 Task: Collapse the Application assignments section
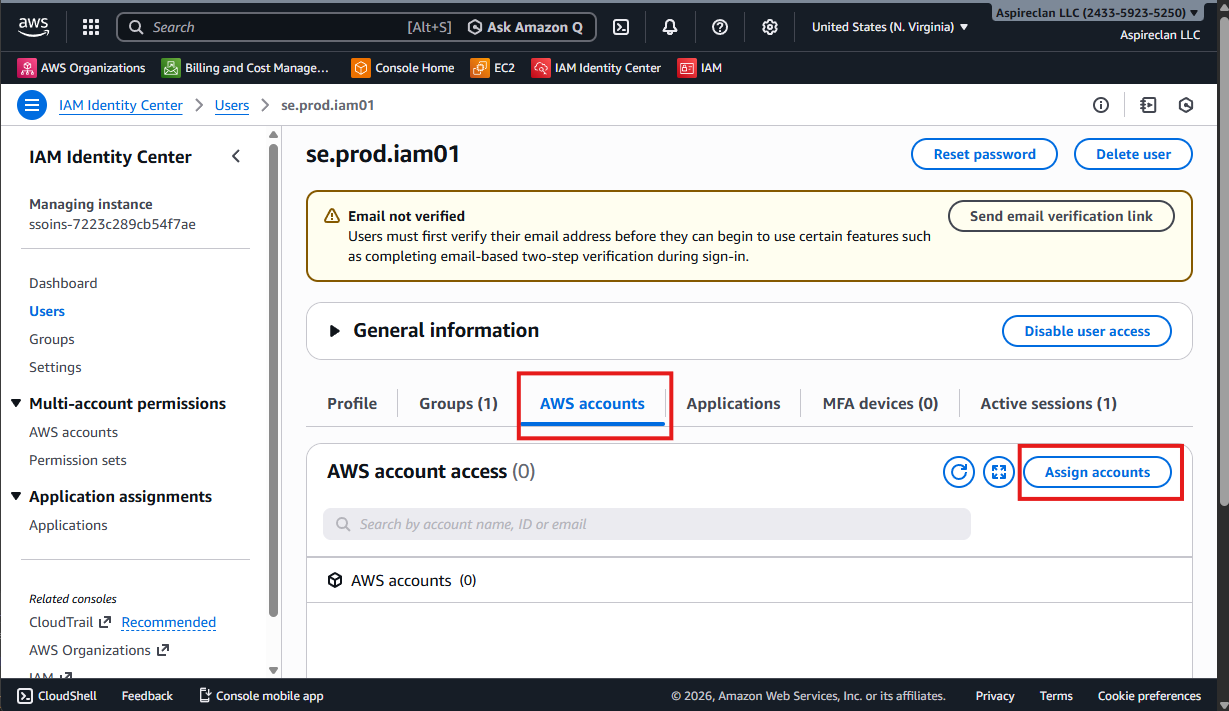[x=16, y=496]
